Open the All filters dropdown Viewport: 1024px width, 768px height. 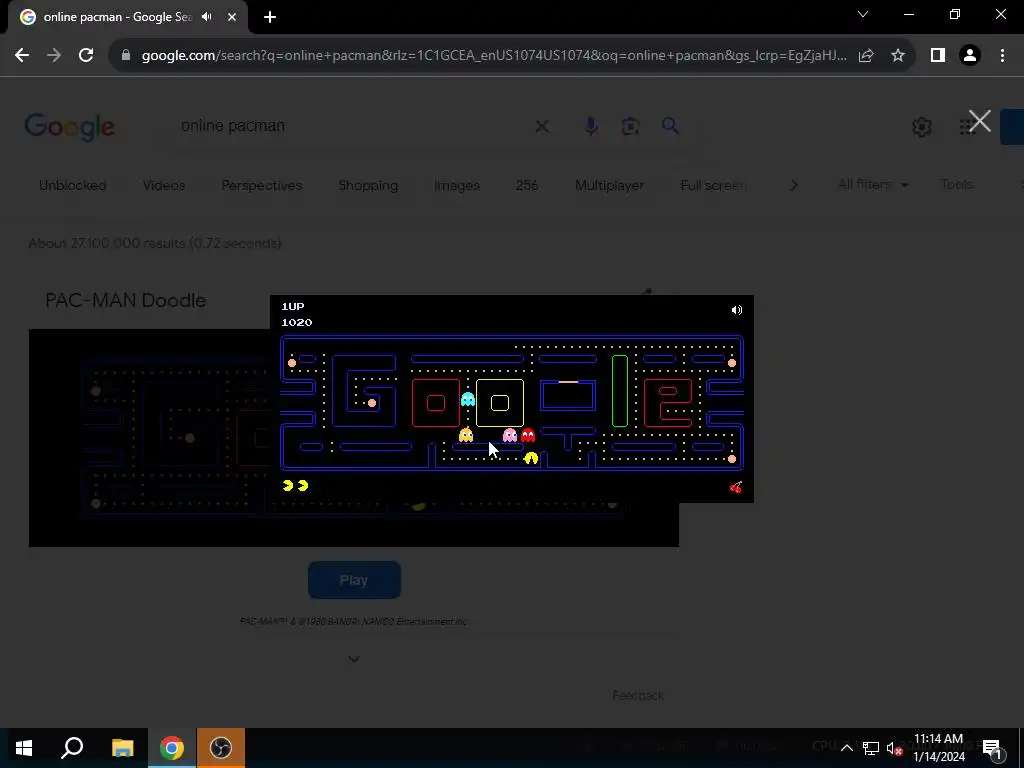point(872,185)
